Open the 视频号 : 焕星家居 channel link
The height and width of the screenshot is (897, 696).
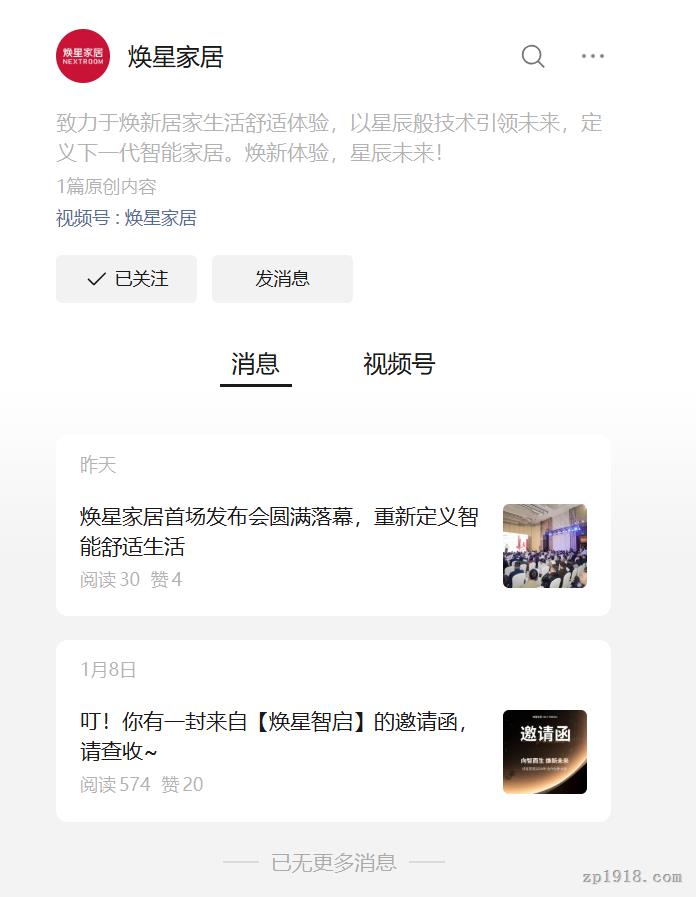126,218
